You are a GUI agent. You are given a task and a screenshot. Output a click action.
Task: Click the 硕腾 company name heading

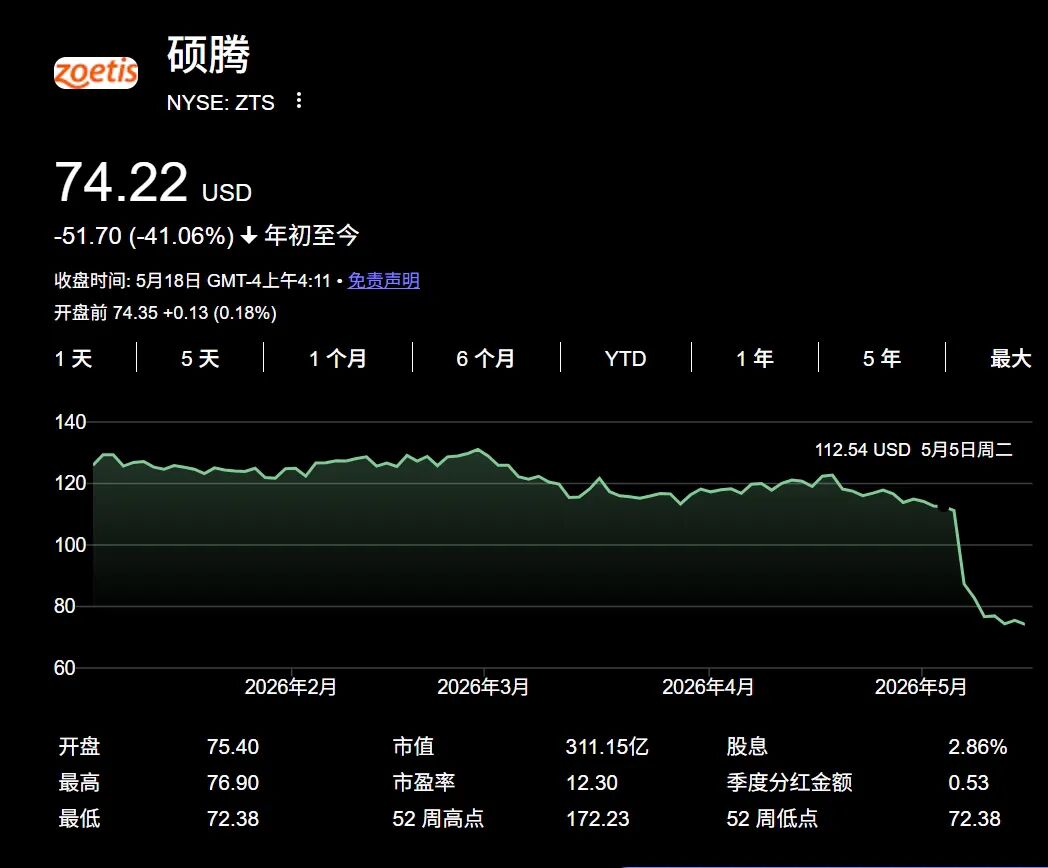[209, 55]
